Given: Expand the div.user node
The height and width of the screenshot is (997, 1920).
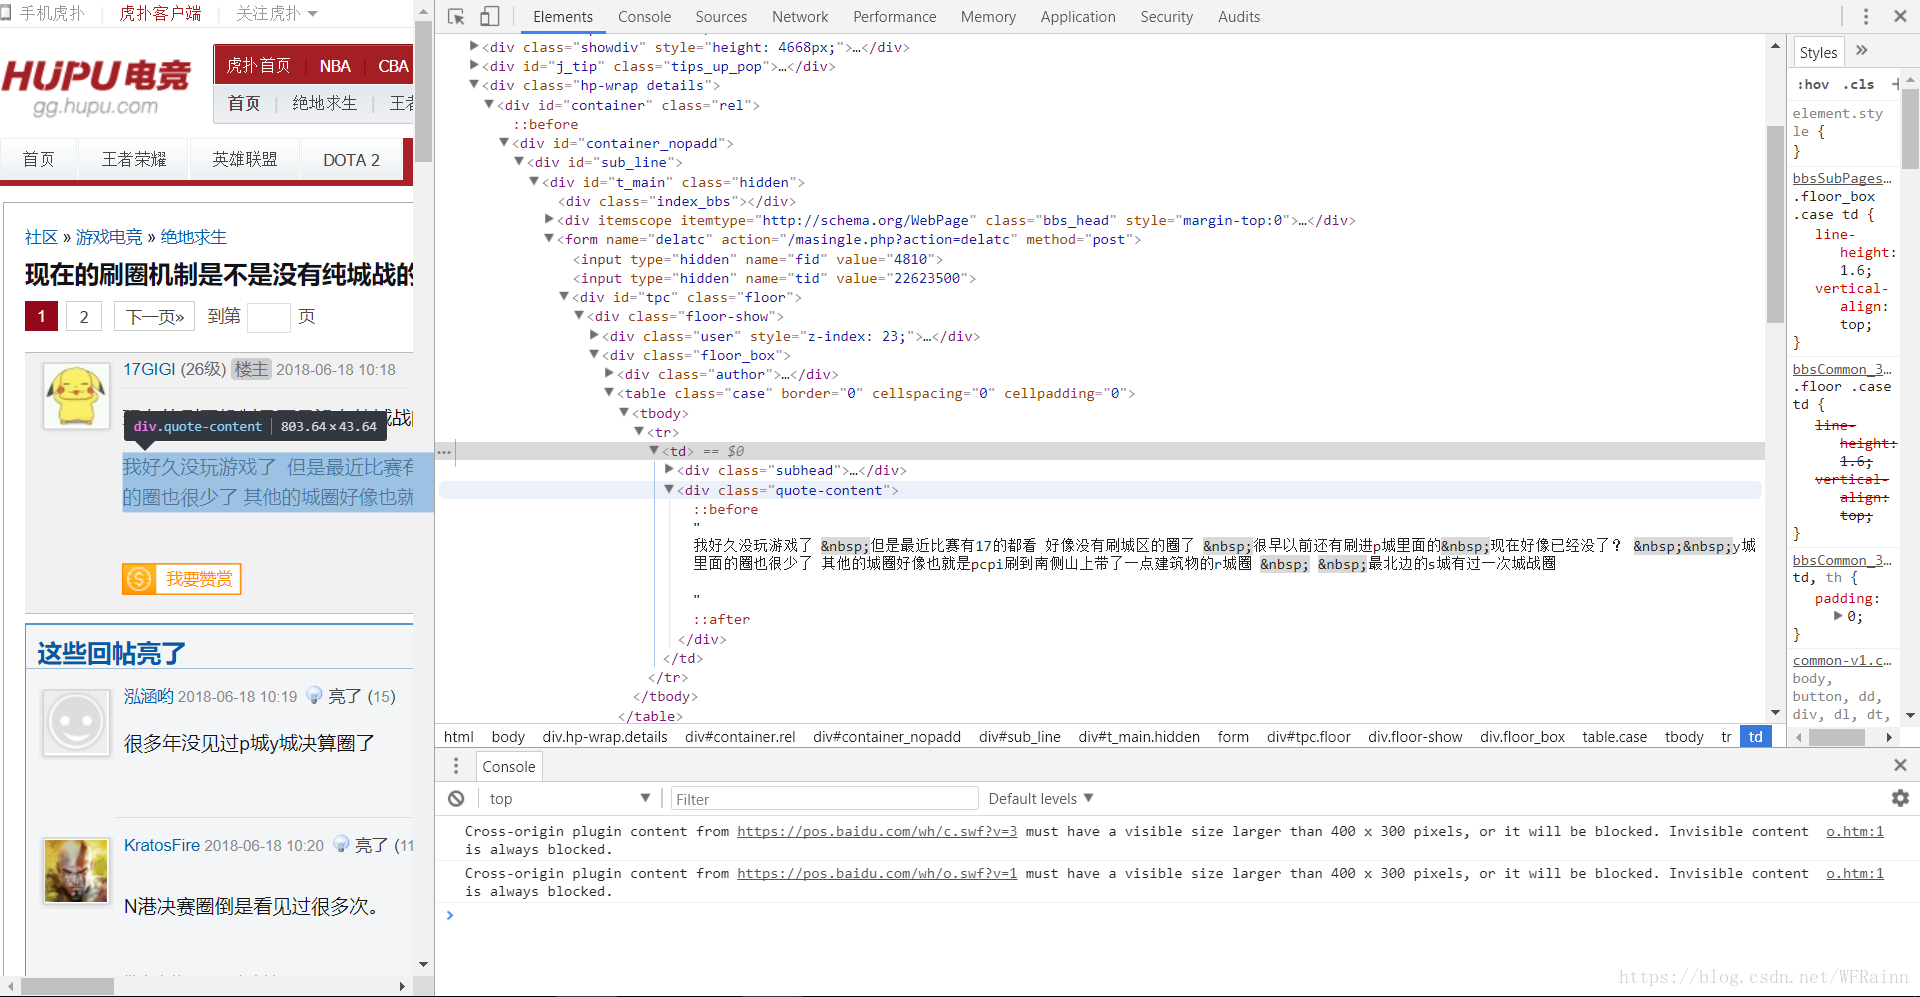Looking at the screenshot, I should [x=594, y=335].
